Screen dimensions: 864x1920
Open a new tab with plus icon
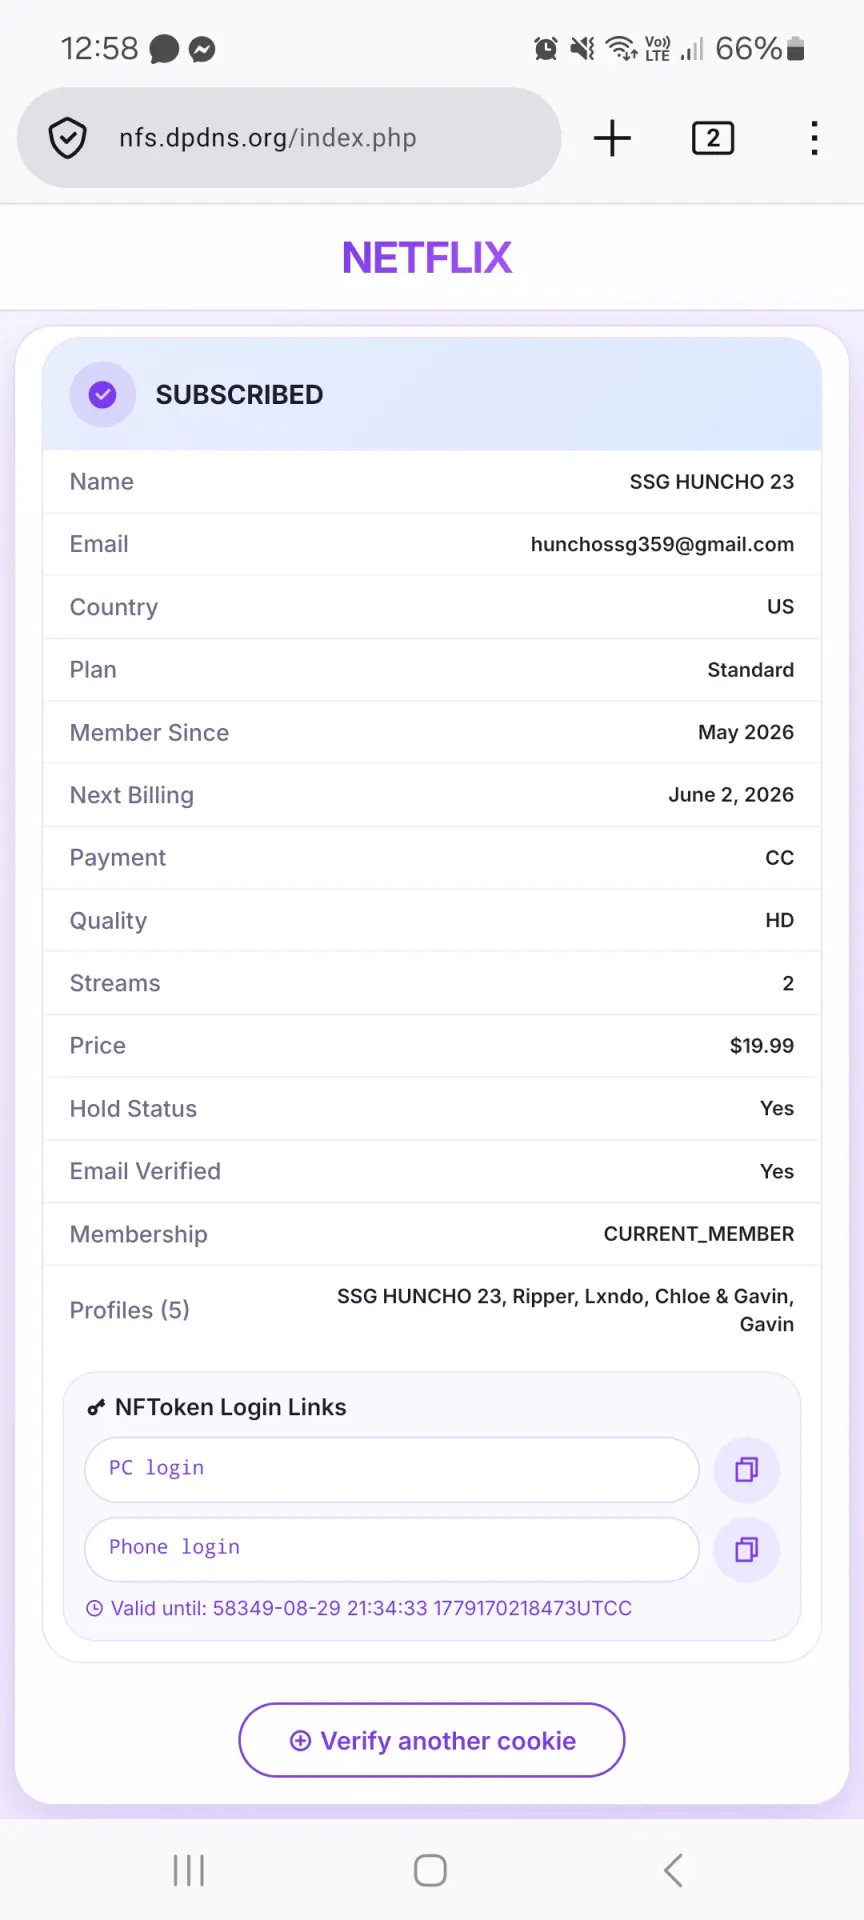click(612, 138)
